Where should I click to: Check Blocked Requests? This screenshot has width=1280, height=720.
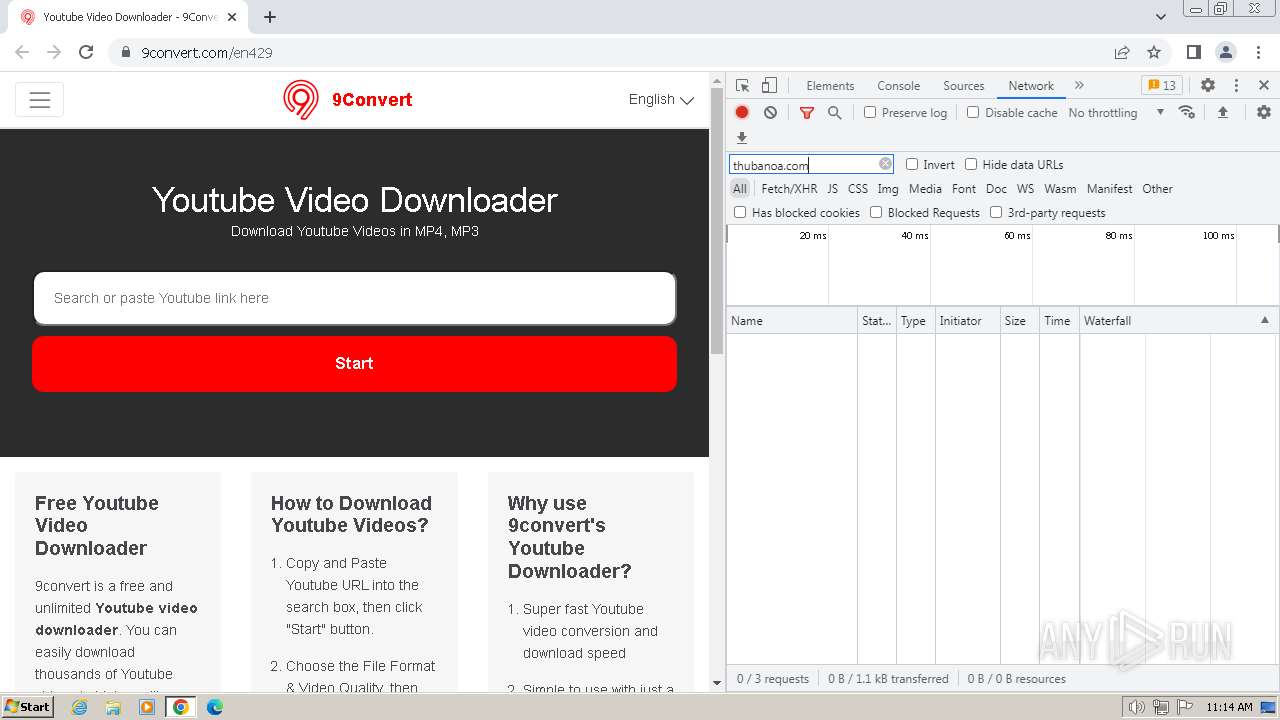(x=876, y=212)
